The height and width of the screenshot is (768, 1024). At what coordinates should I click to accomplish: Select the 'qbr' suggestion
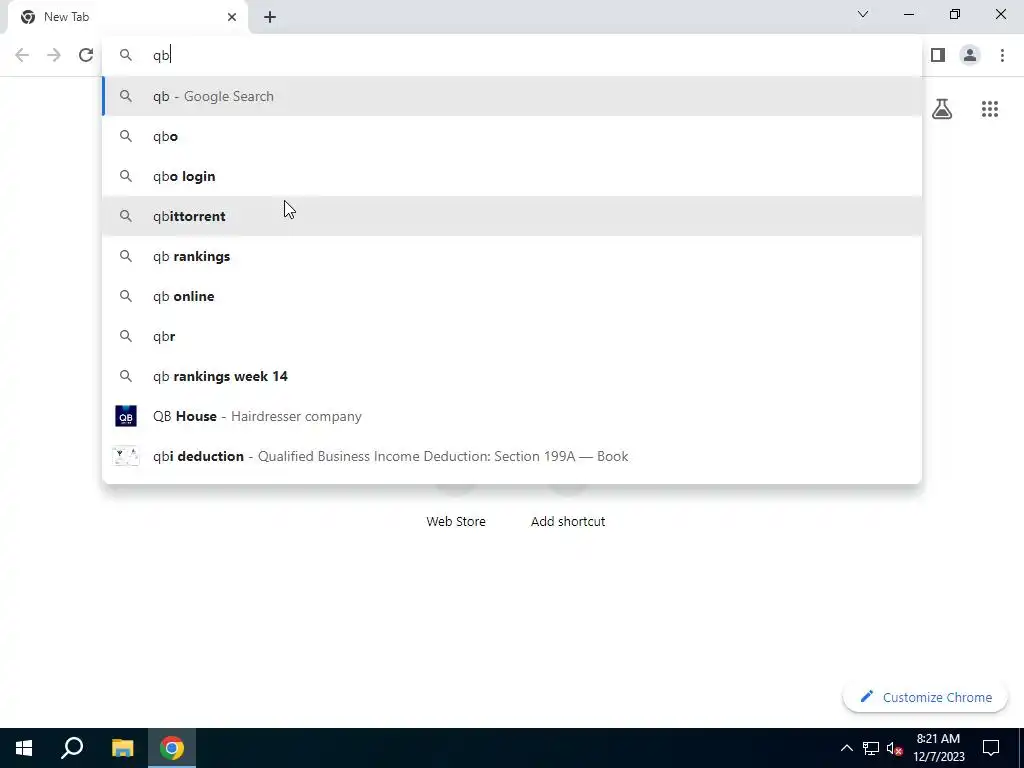click(511, 336)
